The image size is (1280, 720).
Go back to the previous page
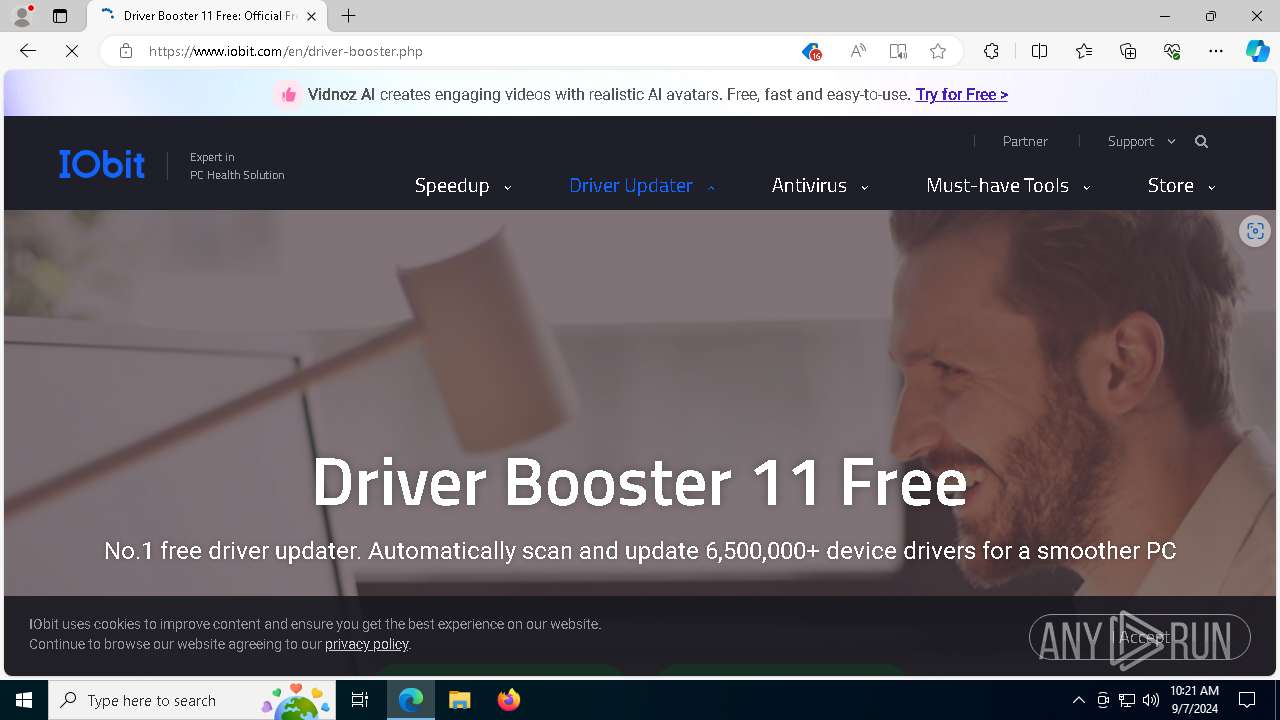click(28, 51)
